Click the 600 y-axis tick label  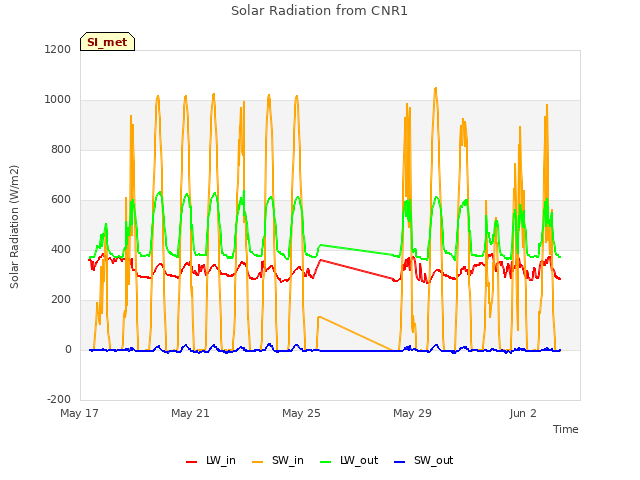[61, 200]
